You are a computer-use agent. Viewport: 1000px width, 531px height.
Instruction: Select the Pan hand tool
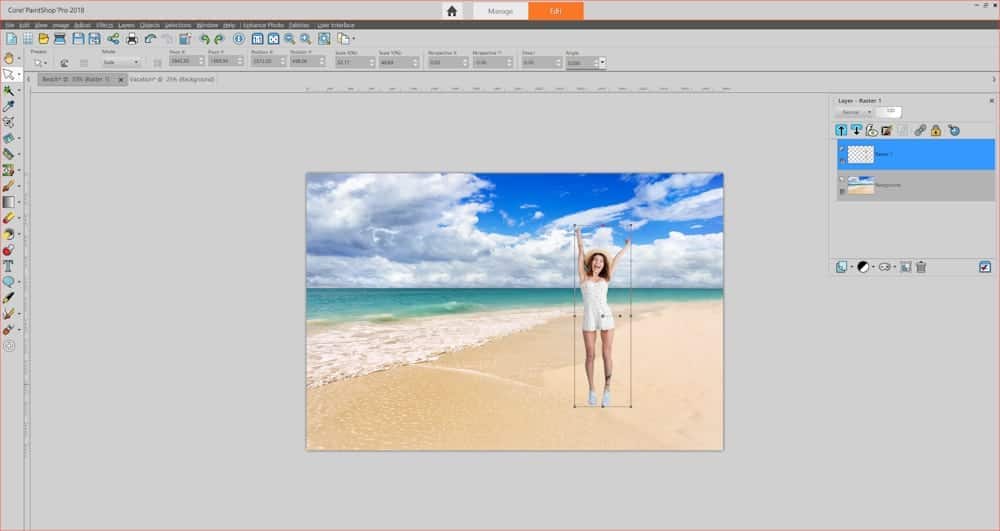click(9, 58)
